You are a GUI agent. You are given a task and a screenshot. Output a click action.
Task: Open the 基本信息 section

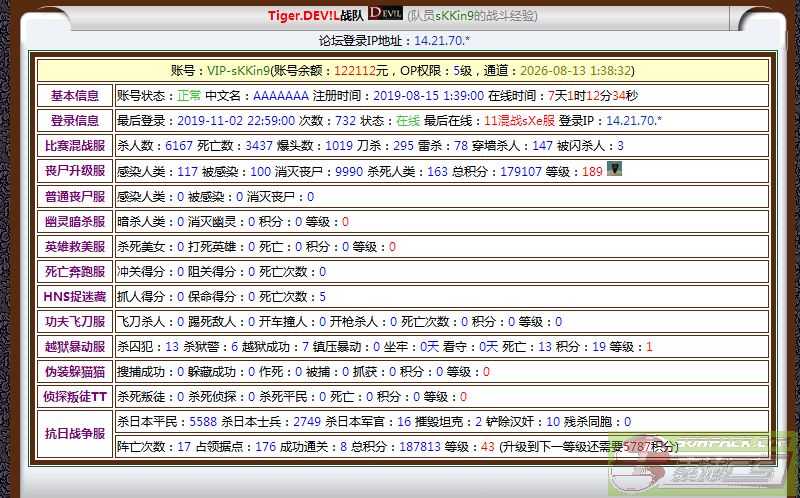(75, 96)
